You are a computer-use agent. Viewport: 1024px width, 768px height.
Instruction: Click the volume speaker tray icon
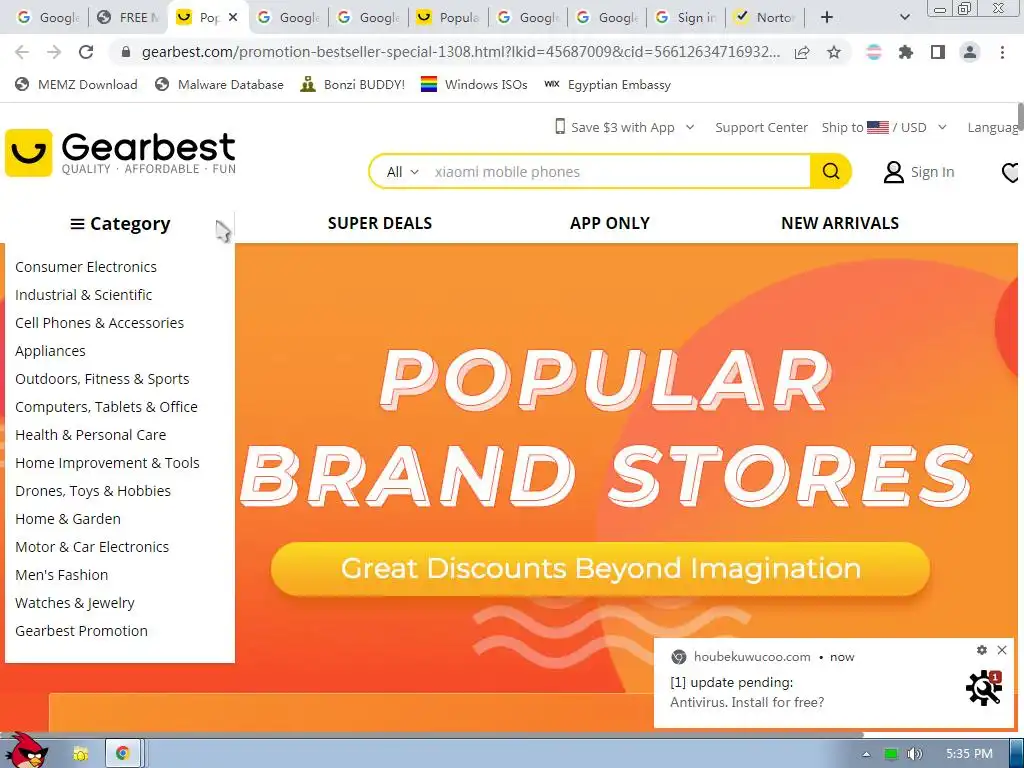tap(915, 754)
